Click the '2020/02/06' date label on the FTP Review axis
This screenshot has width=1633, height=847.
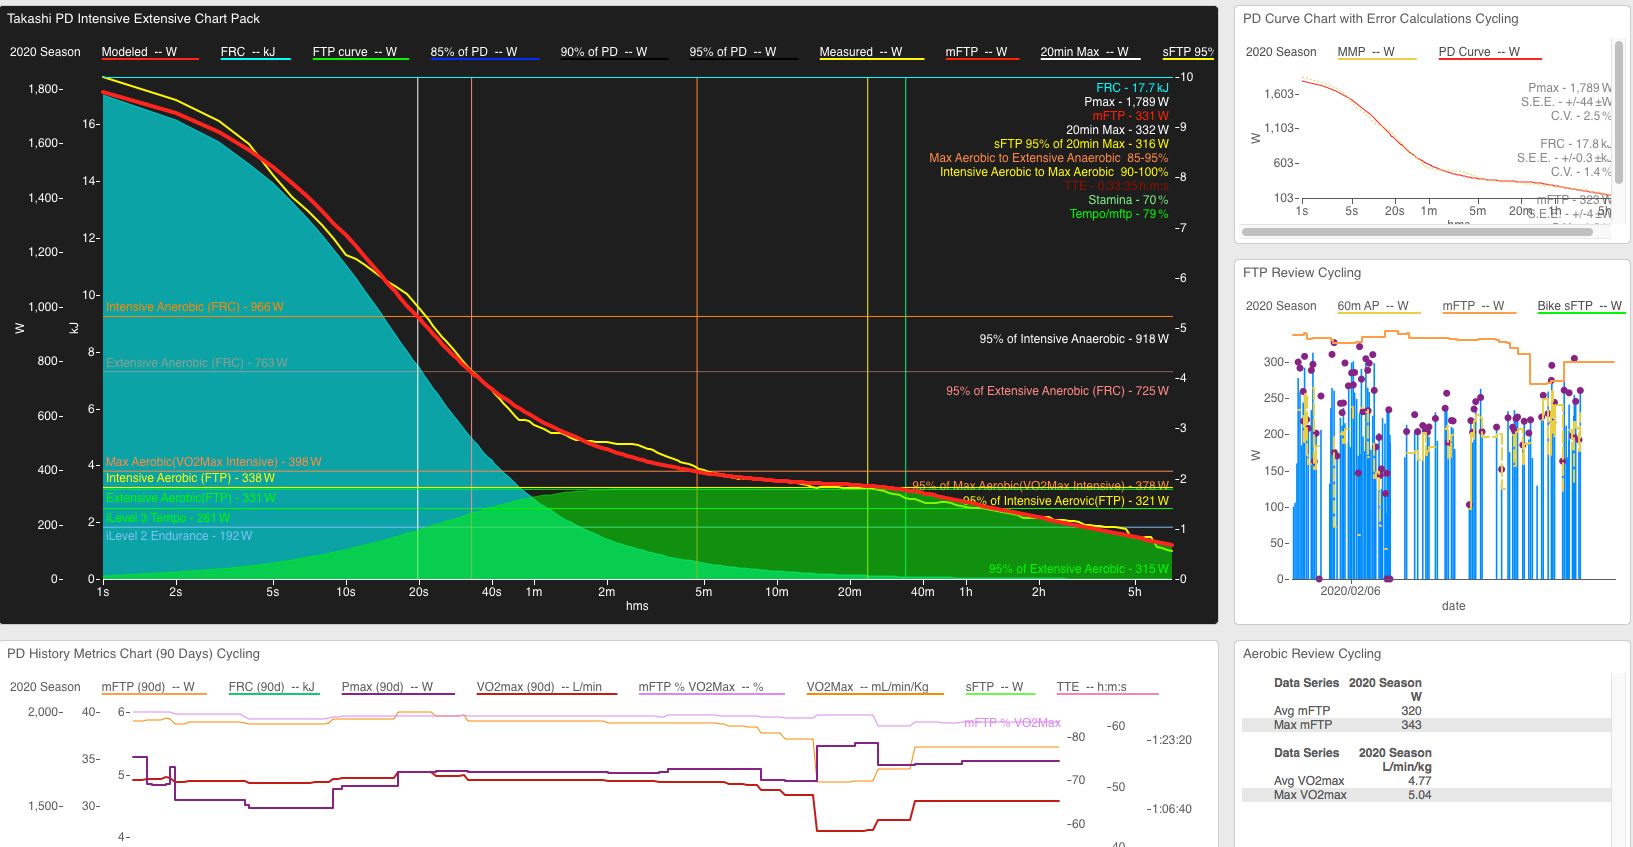click(x=1350, y=591)
